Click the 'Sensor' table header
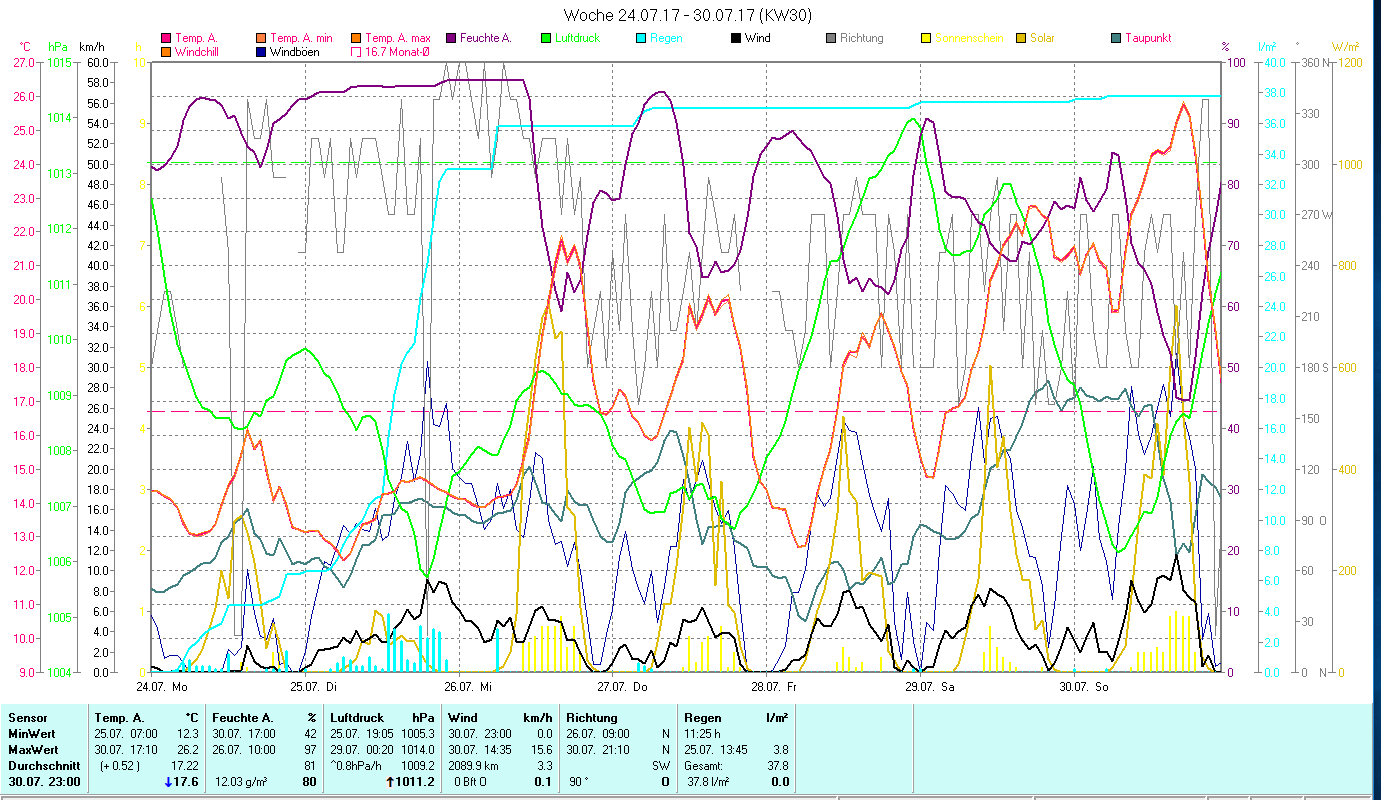 (x=26, y=717)
